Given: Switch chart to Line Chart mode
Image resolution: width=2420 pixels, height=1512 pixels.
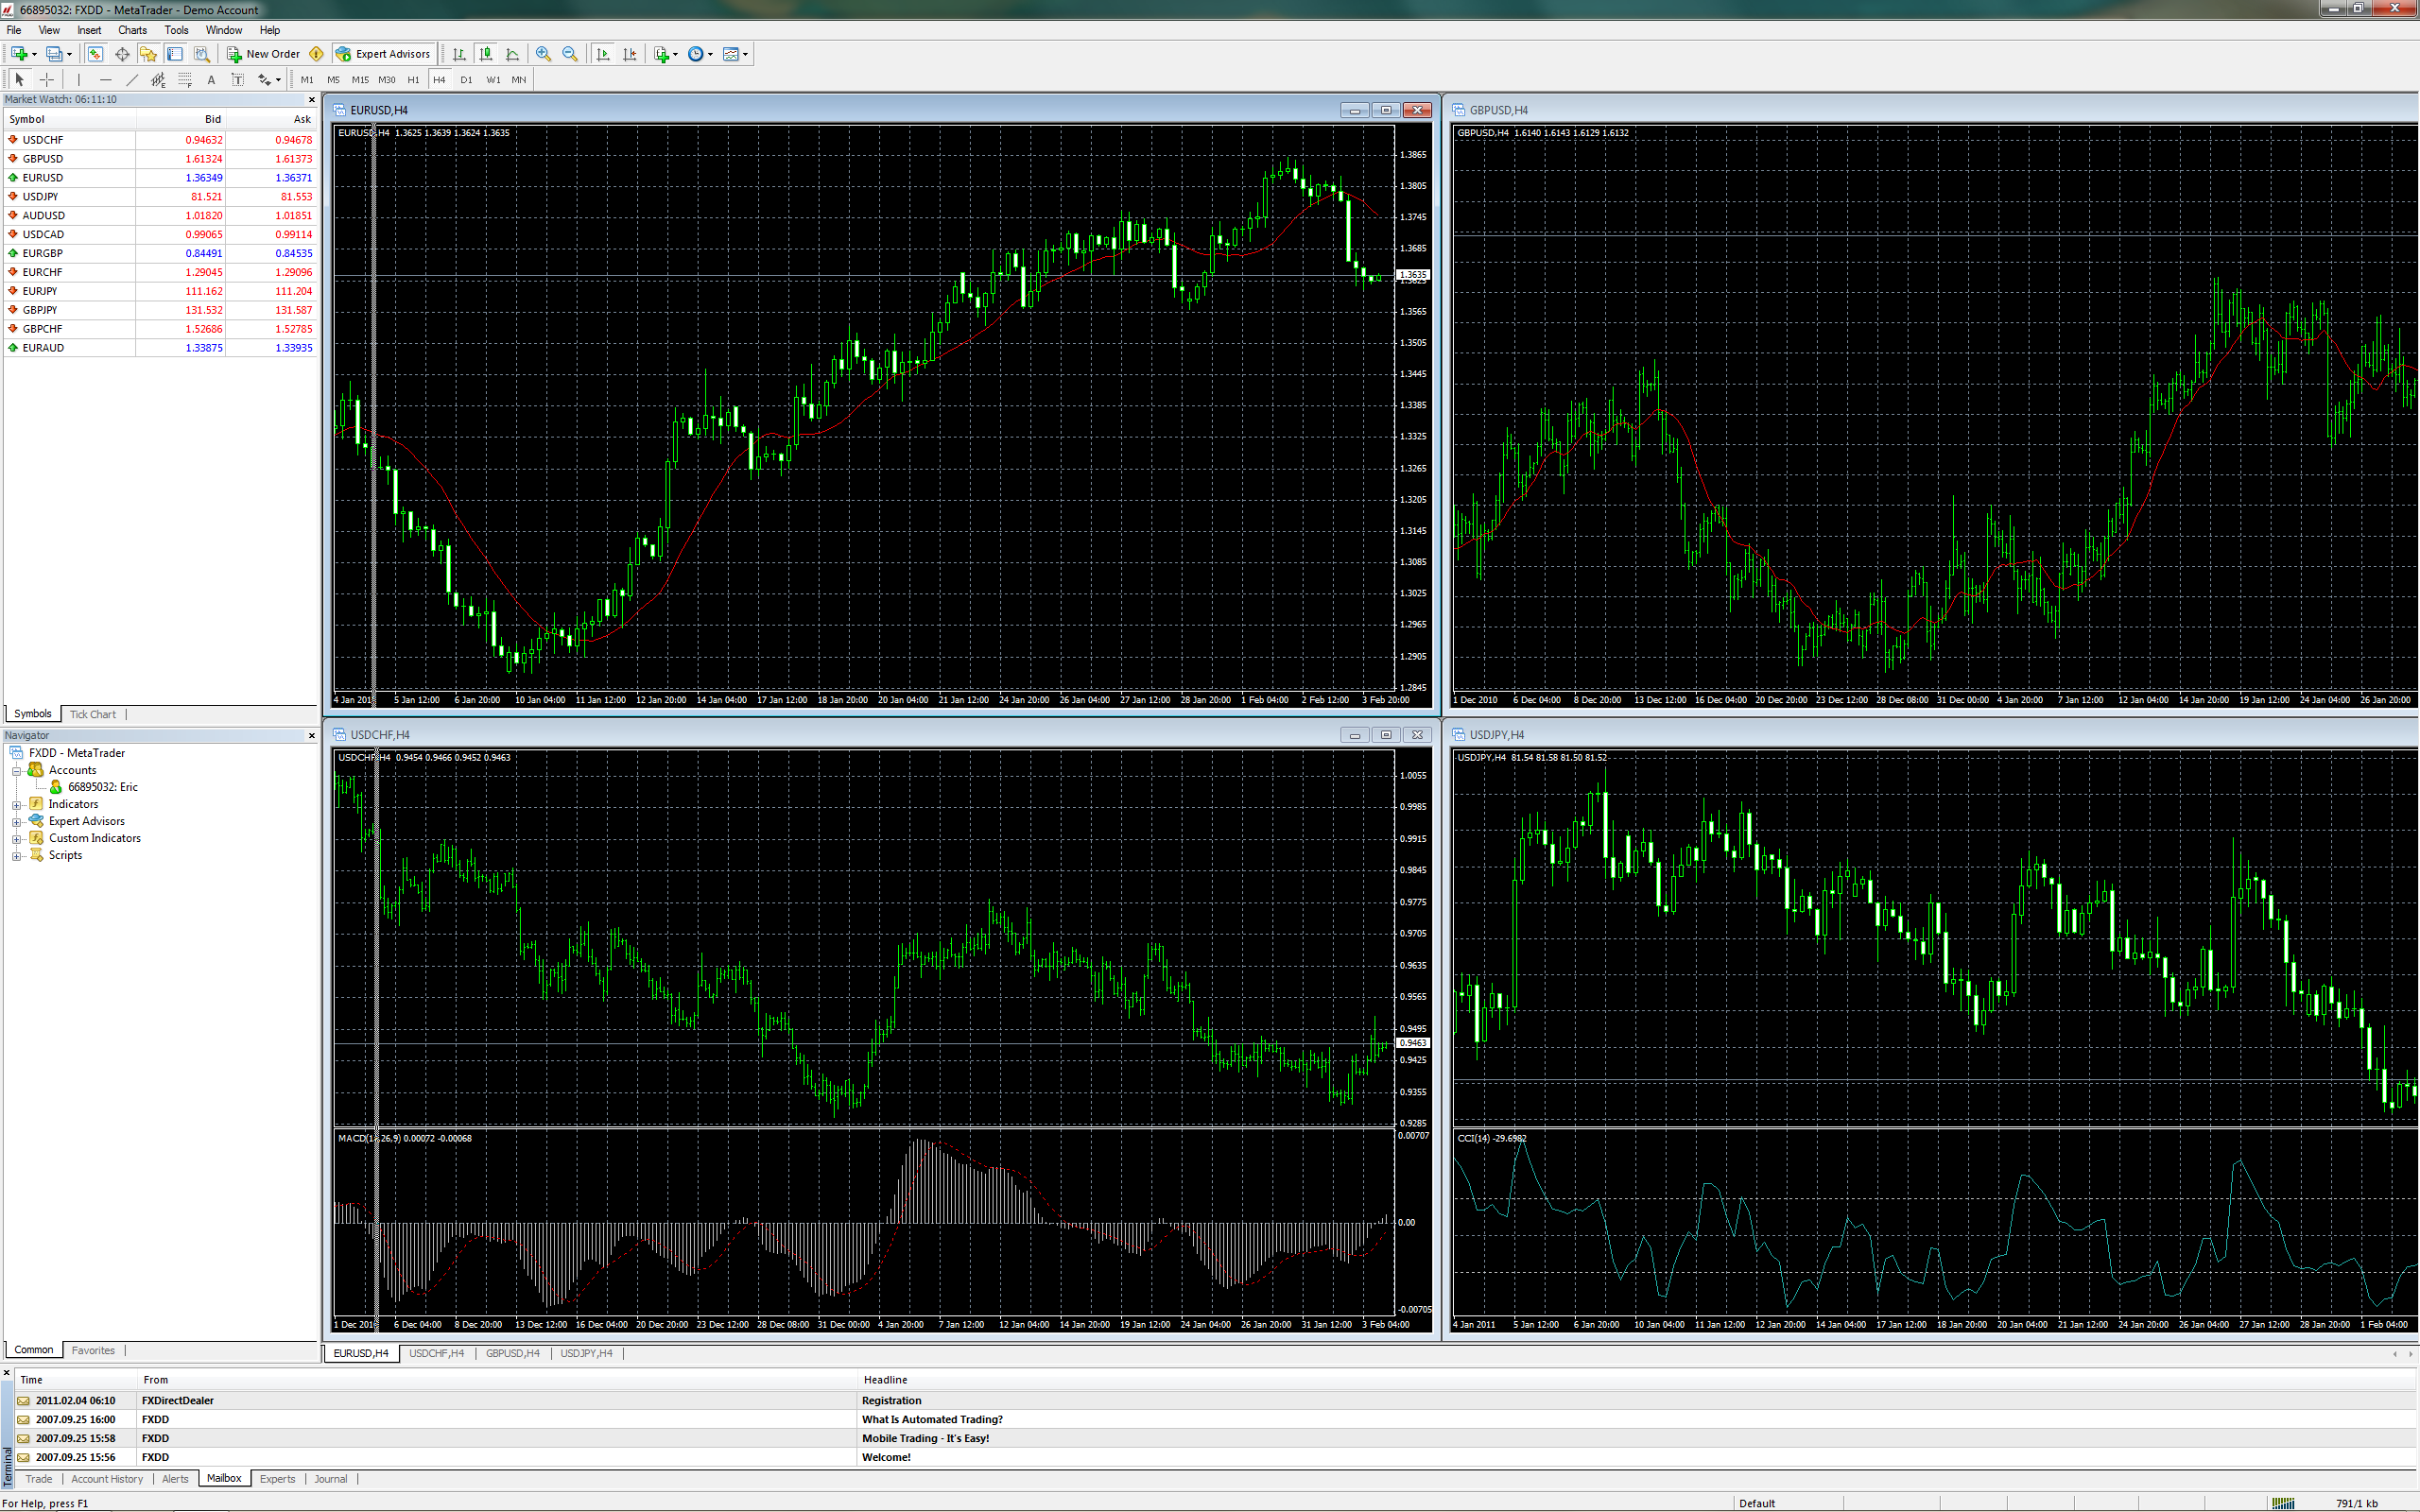Looking at the screenshot, I should click(x=513, y=54).
